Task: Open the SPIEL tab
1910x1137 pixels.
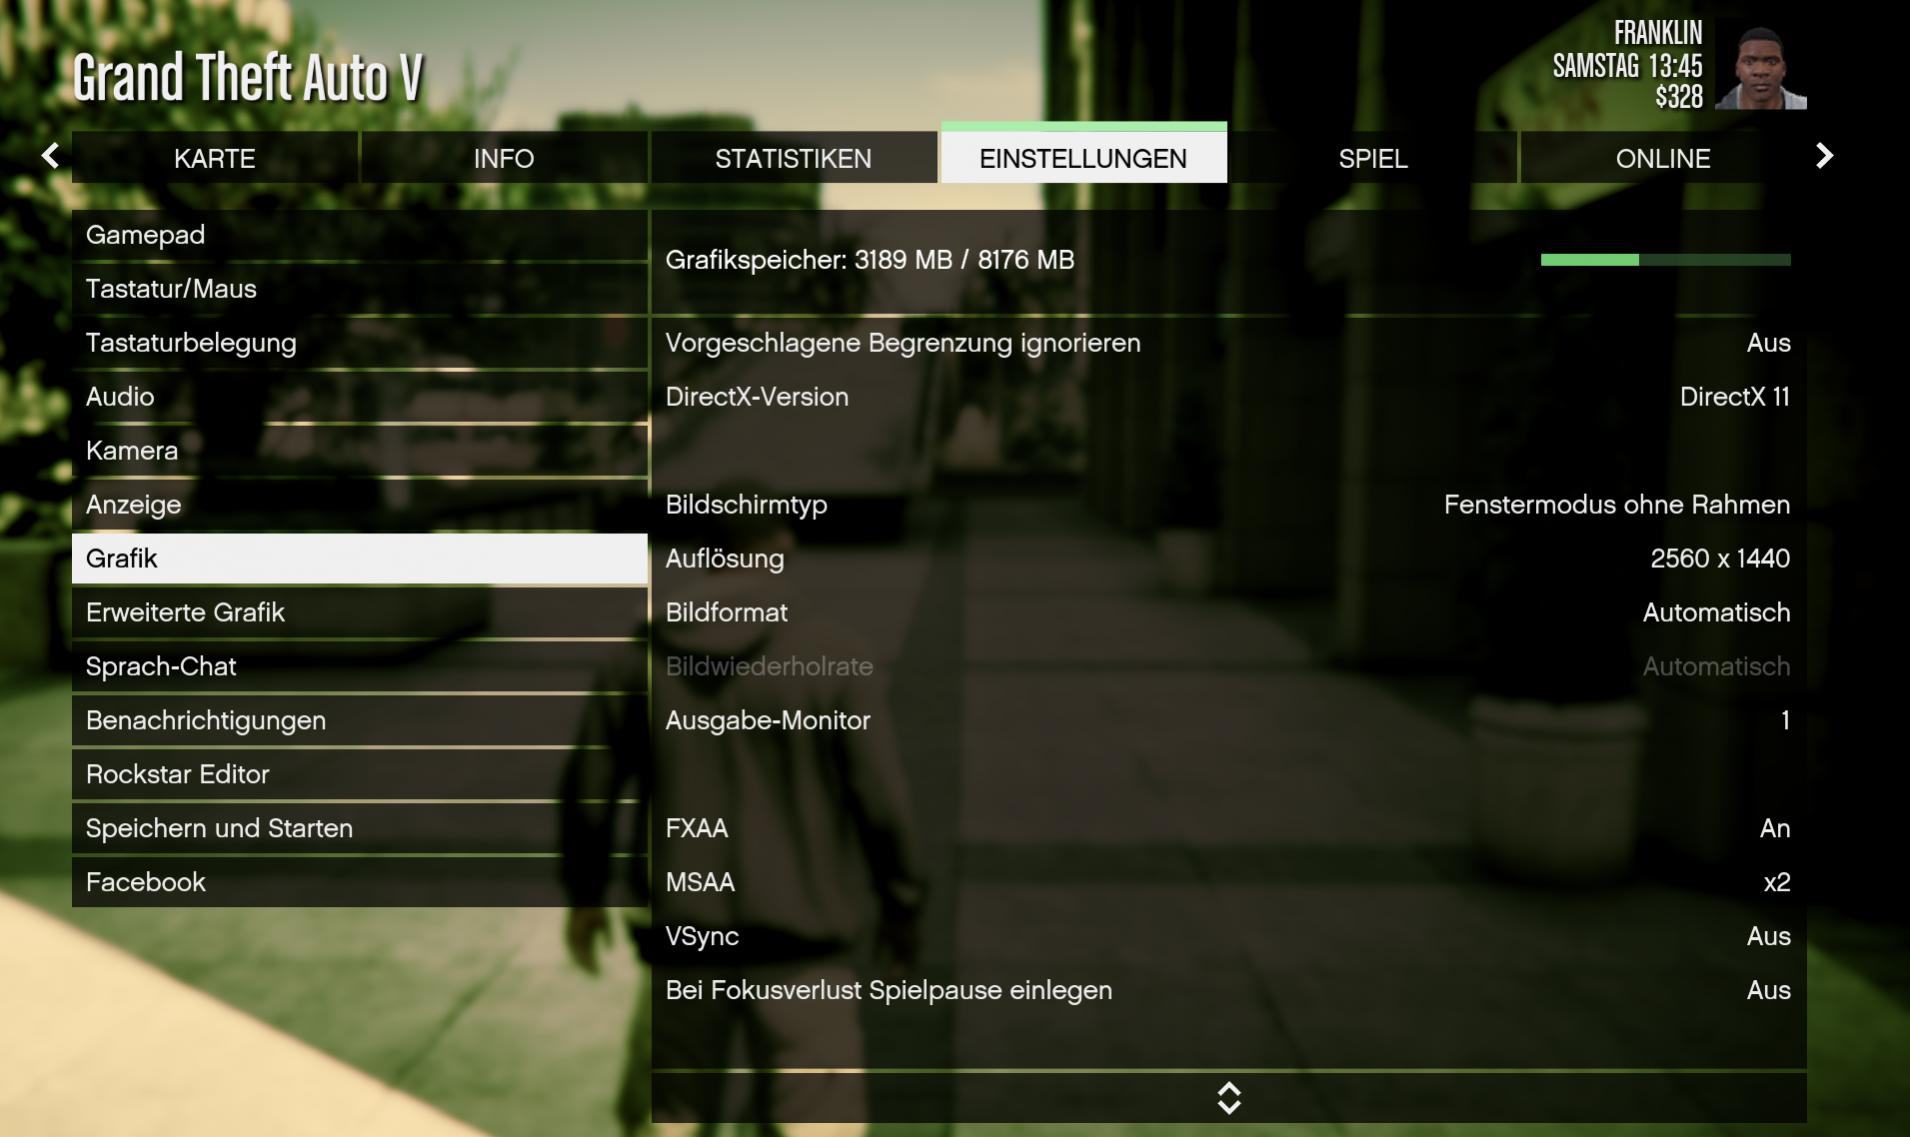Action: click(x=1373, y=158)
